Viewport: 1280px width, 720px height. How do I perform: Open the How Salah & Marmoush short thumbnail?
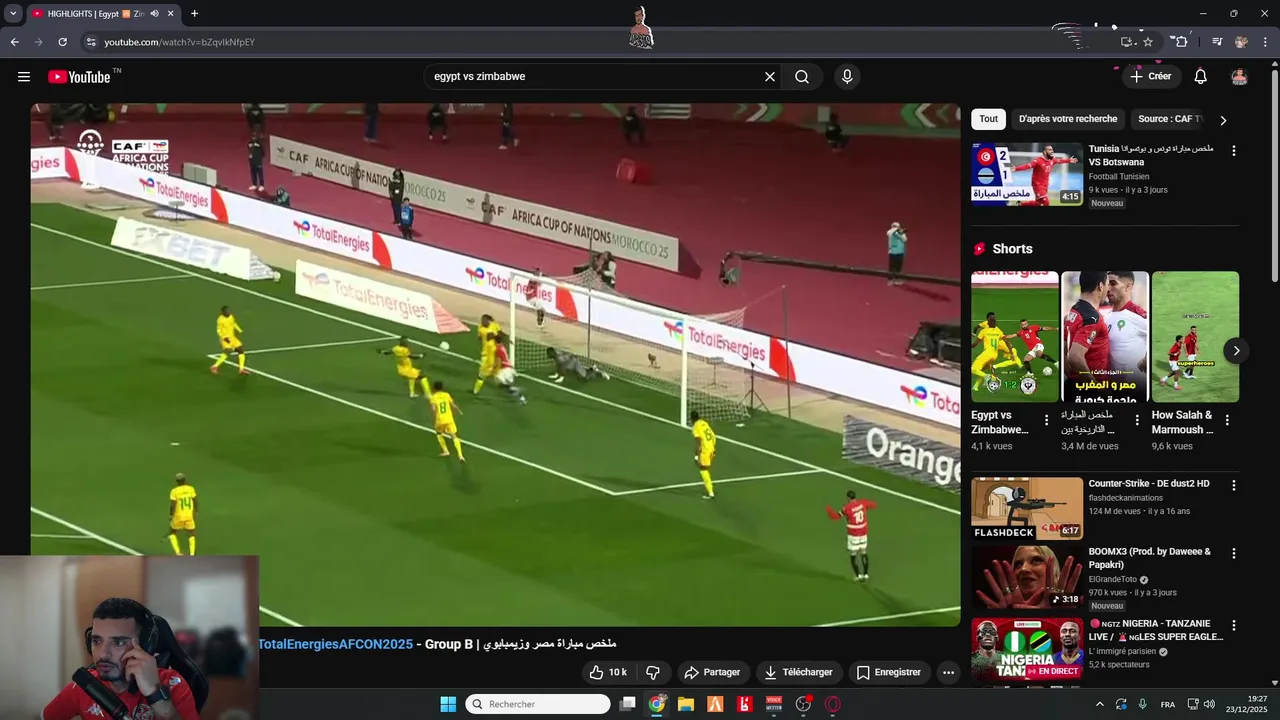tap(1195, 336)
